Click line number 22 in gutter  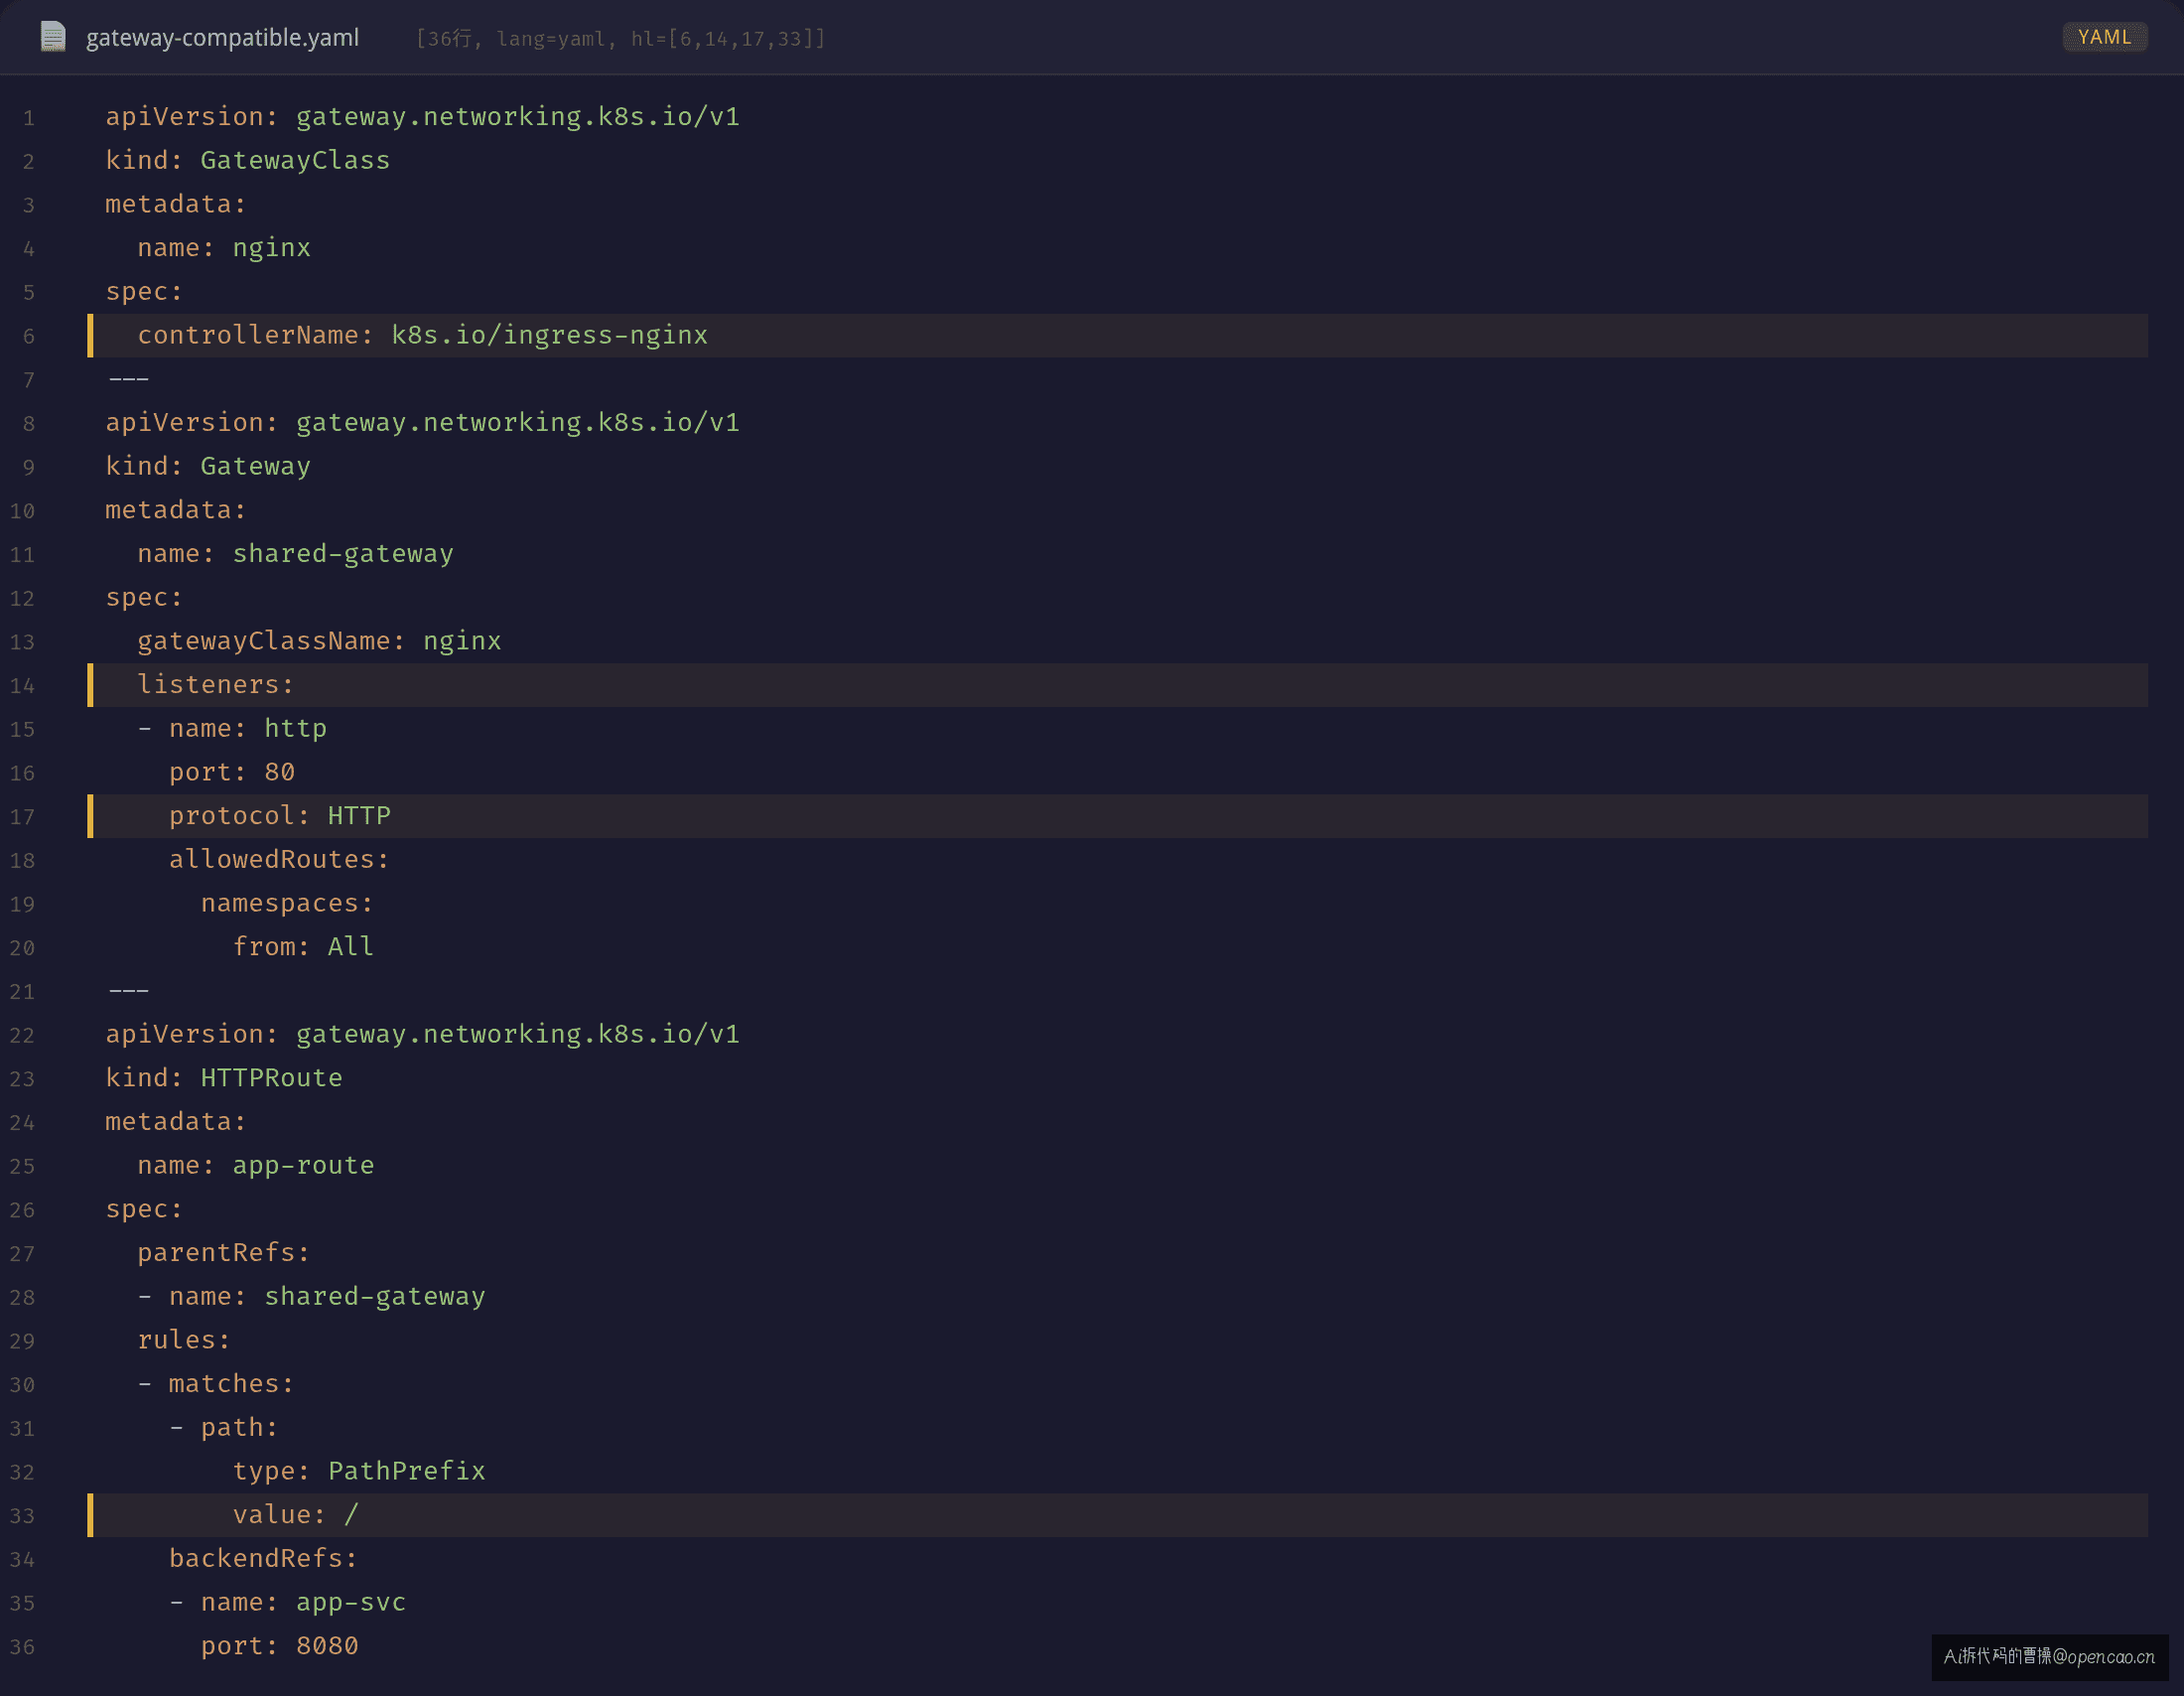point(22,1035)
